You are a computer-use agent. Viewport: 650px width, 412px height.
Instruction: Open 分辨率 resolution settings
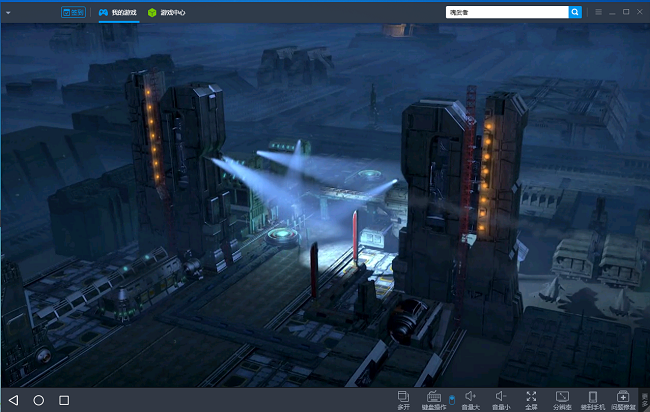pyautogui.click(x=562, y=400)
